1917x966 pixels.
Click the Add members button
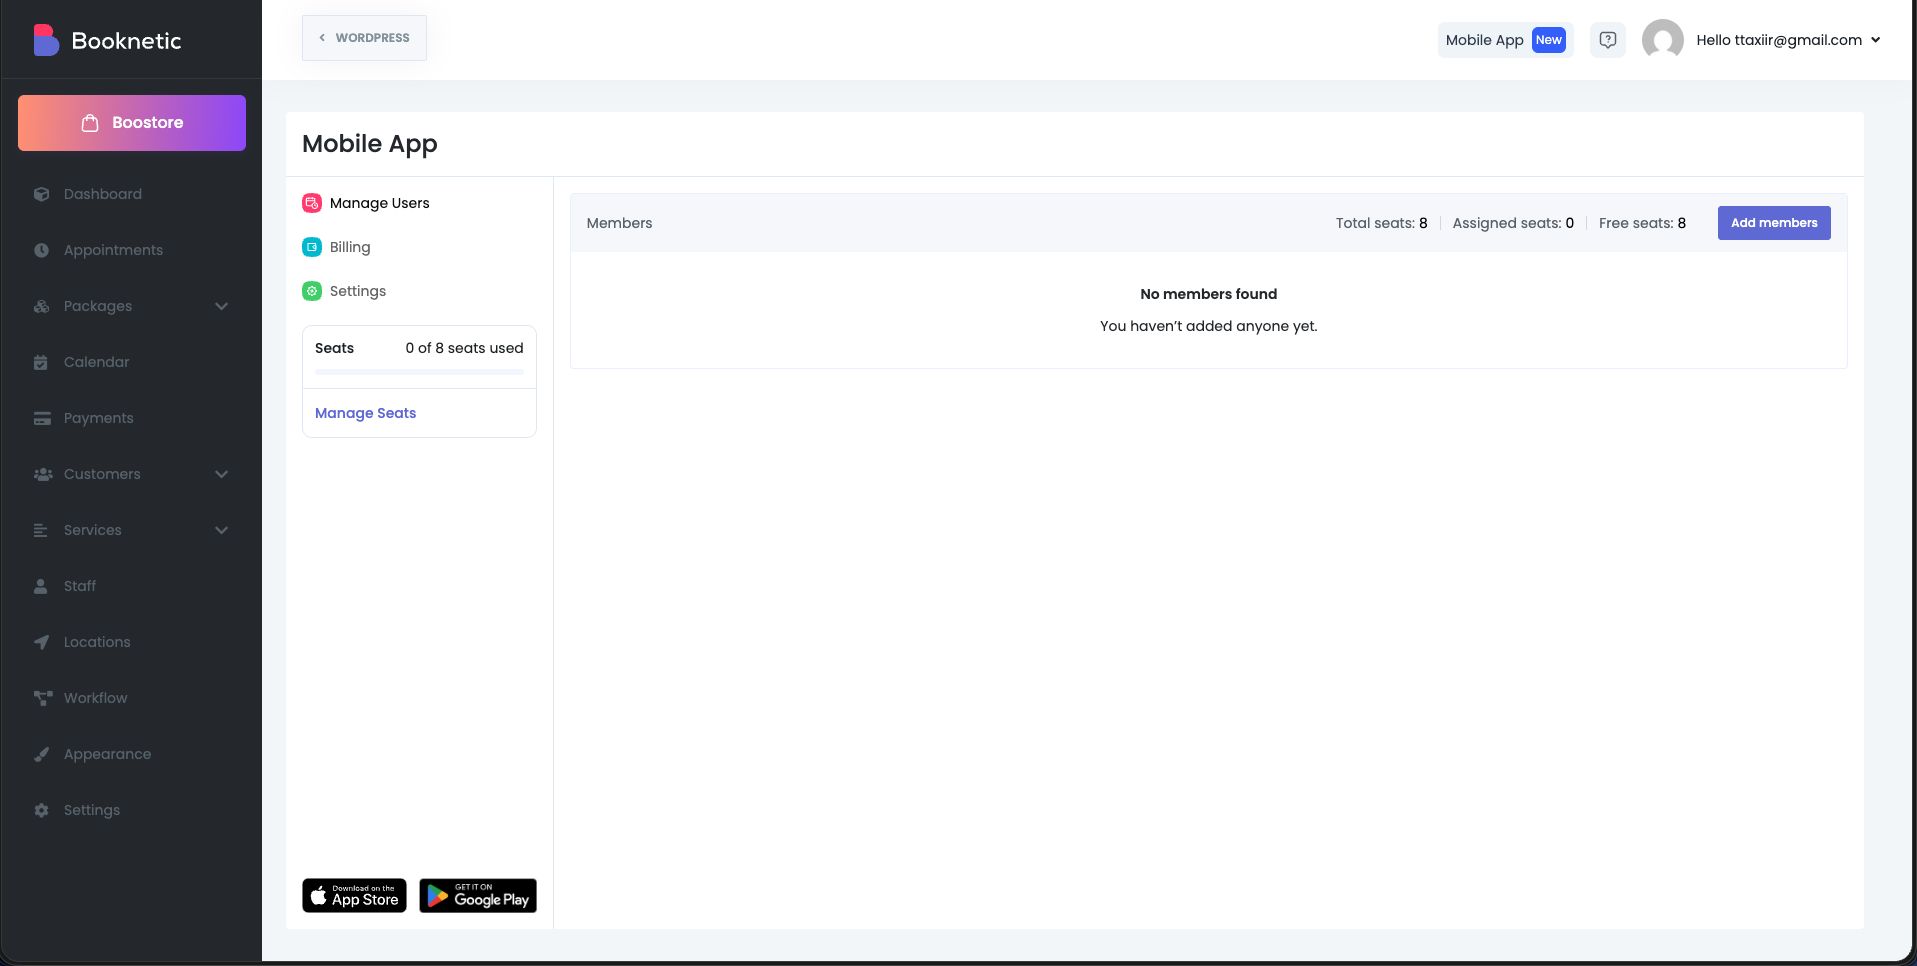[x=1773, y=223]
